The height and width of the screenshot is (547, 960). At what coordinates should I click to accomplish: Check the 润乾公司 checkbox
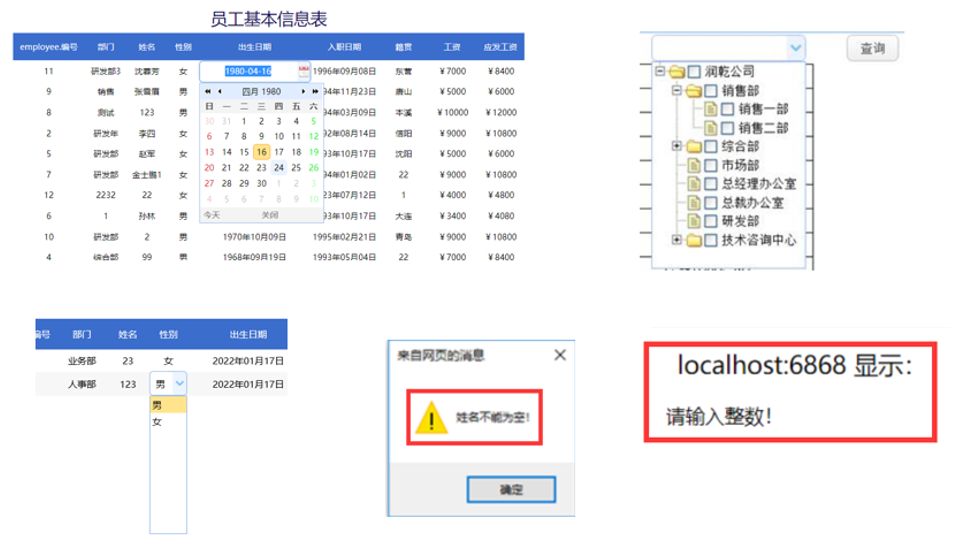(694, 72)
